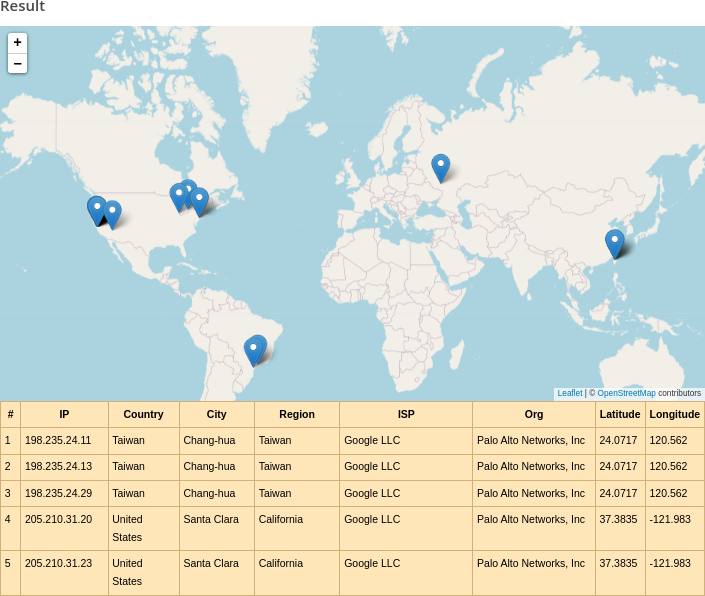Click Santa Clara city in row 5
The height and width of the screenshot is (596, 705).
tap(211, 563)
